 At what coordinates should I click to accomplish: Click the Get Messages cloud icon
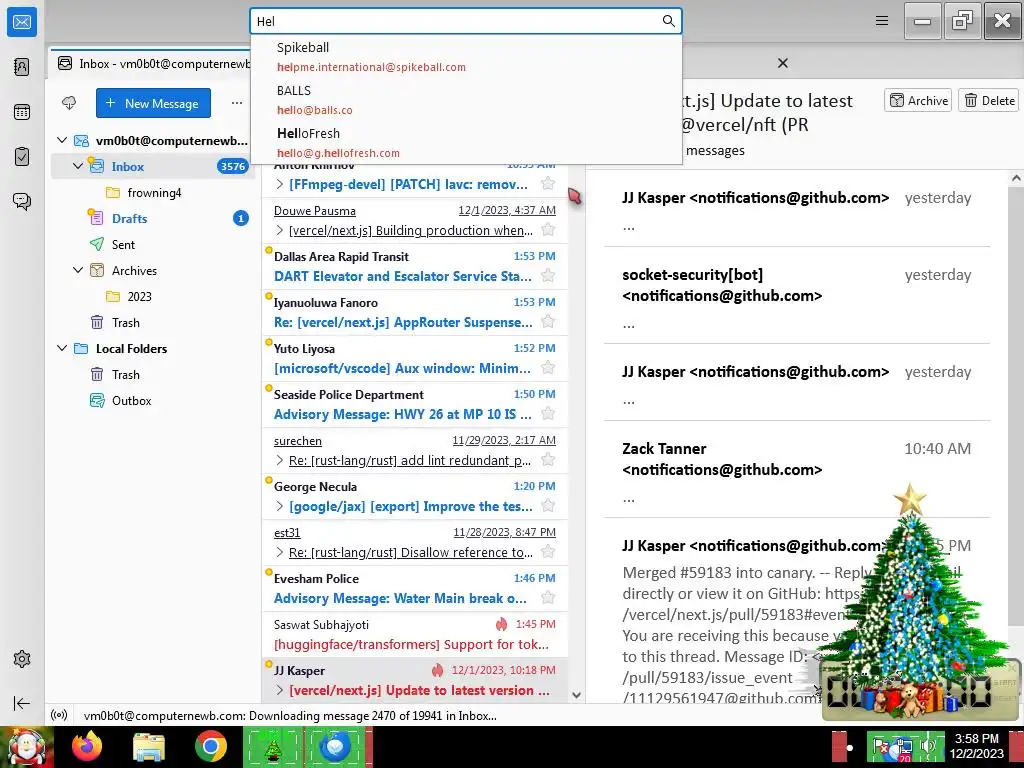pyautogui.click(x=69, y=103)
